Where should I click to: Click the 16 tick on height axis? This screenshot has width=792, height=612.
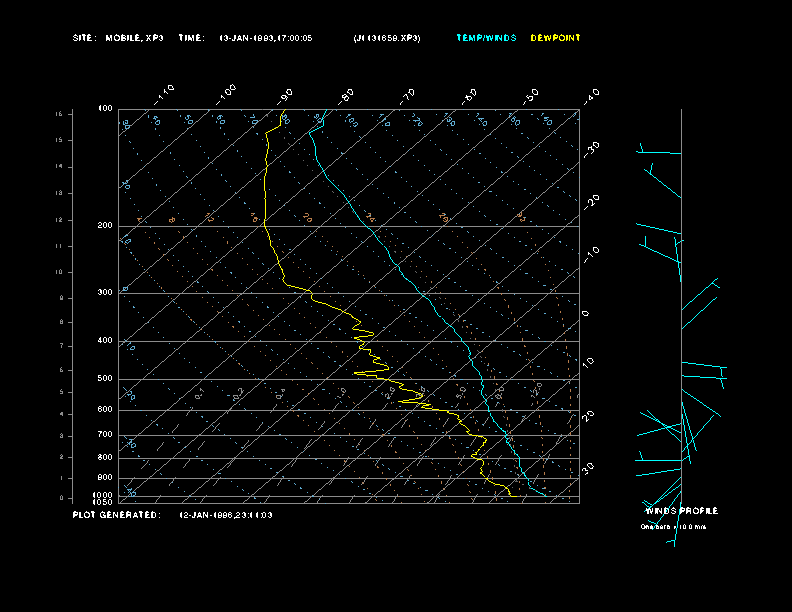[60, 114]
